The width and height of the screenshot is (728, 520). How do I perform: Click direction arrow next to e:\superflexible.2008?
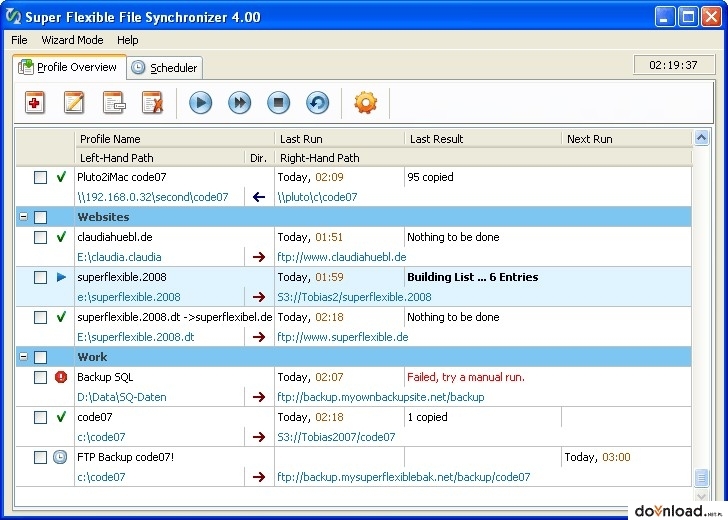point(259,297)
